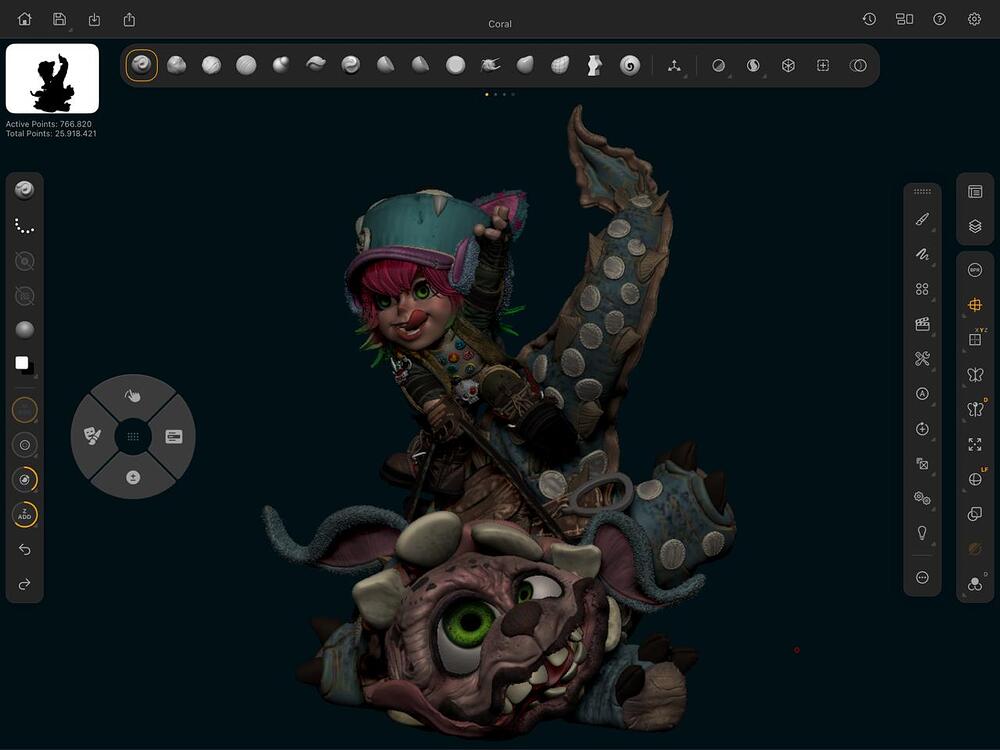
Task: Expand the stroke squiggle menu
Action: coord(922,254)
